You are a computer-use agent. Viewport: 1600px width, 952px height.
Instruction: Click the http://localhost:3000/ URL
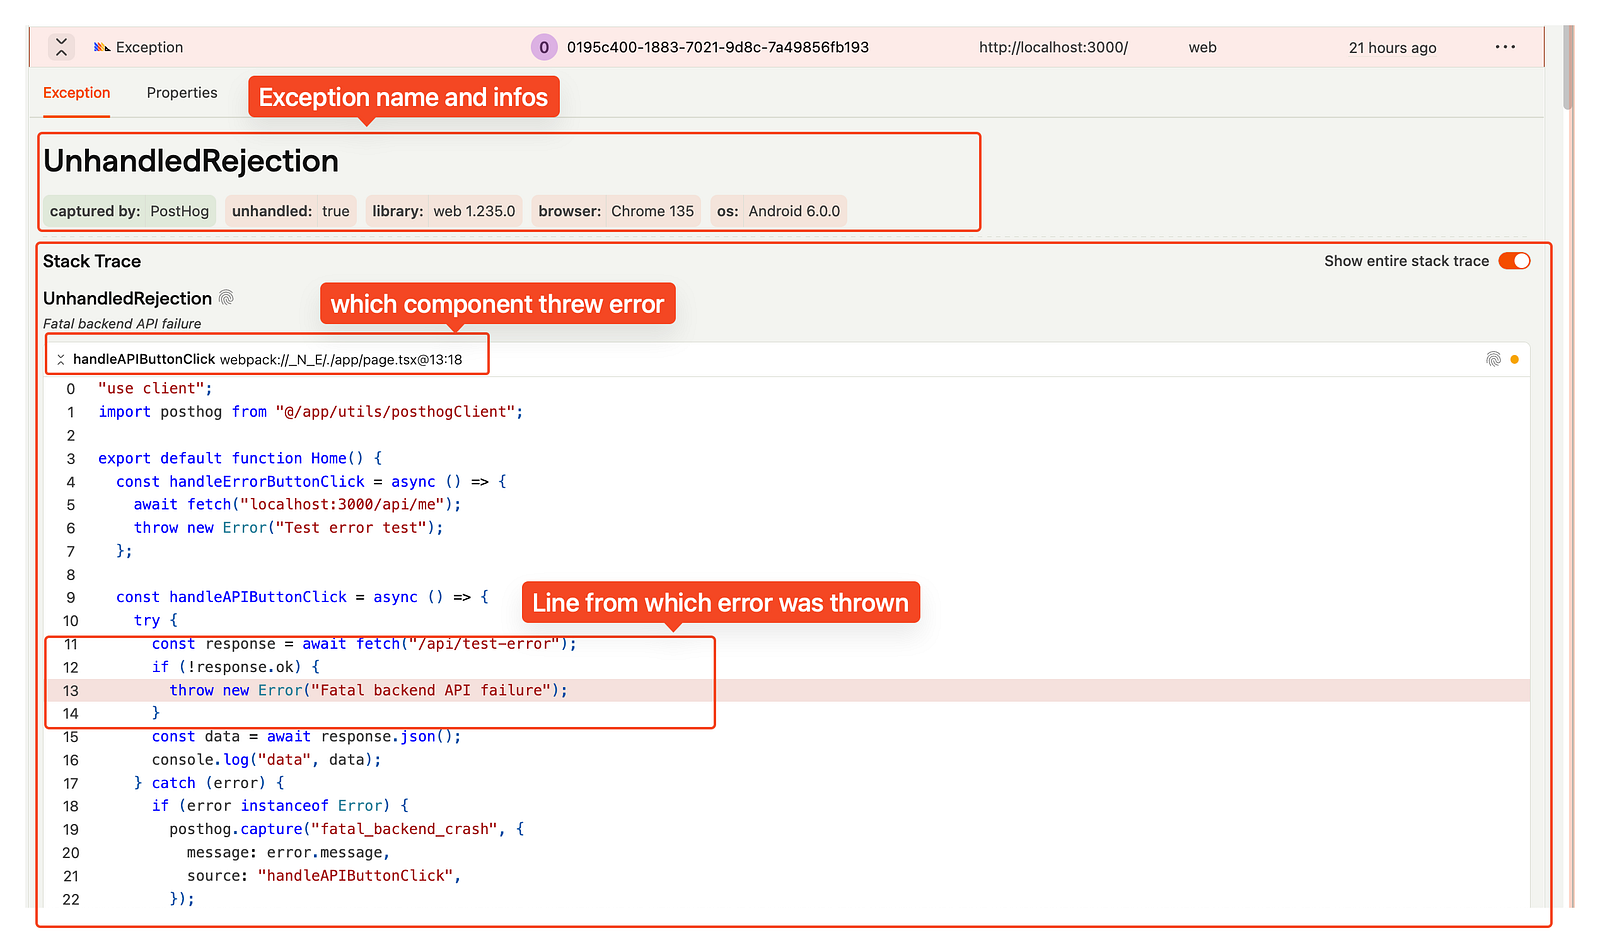pos(1053,47)
